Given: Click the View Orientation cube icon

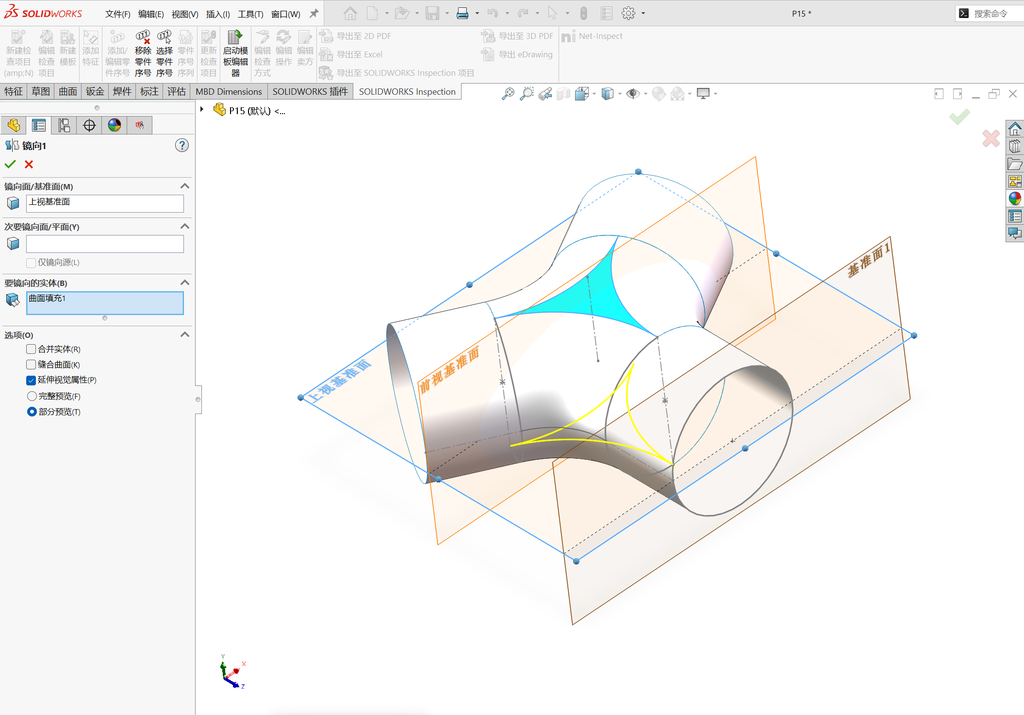Looking at the screenshot, I should (581, 94).
